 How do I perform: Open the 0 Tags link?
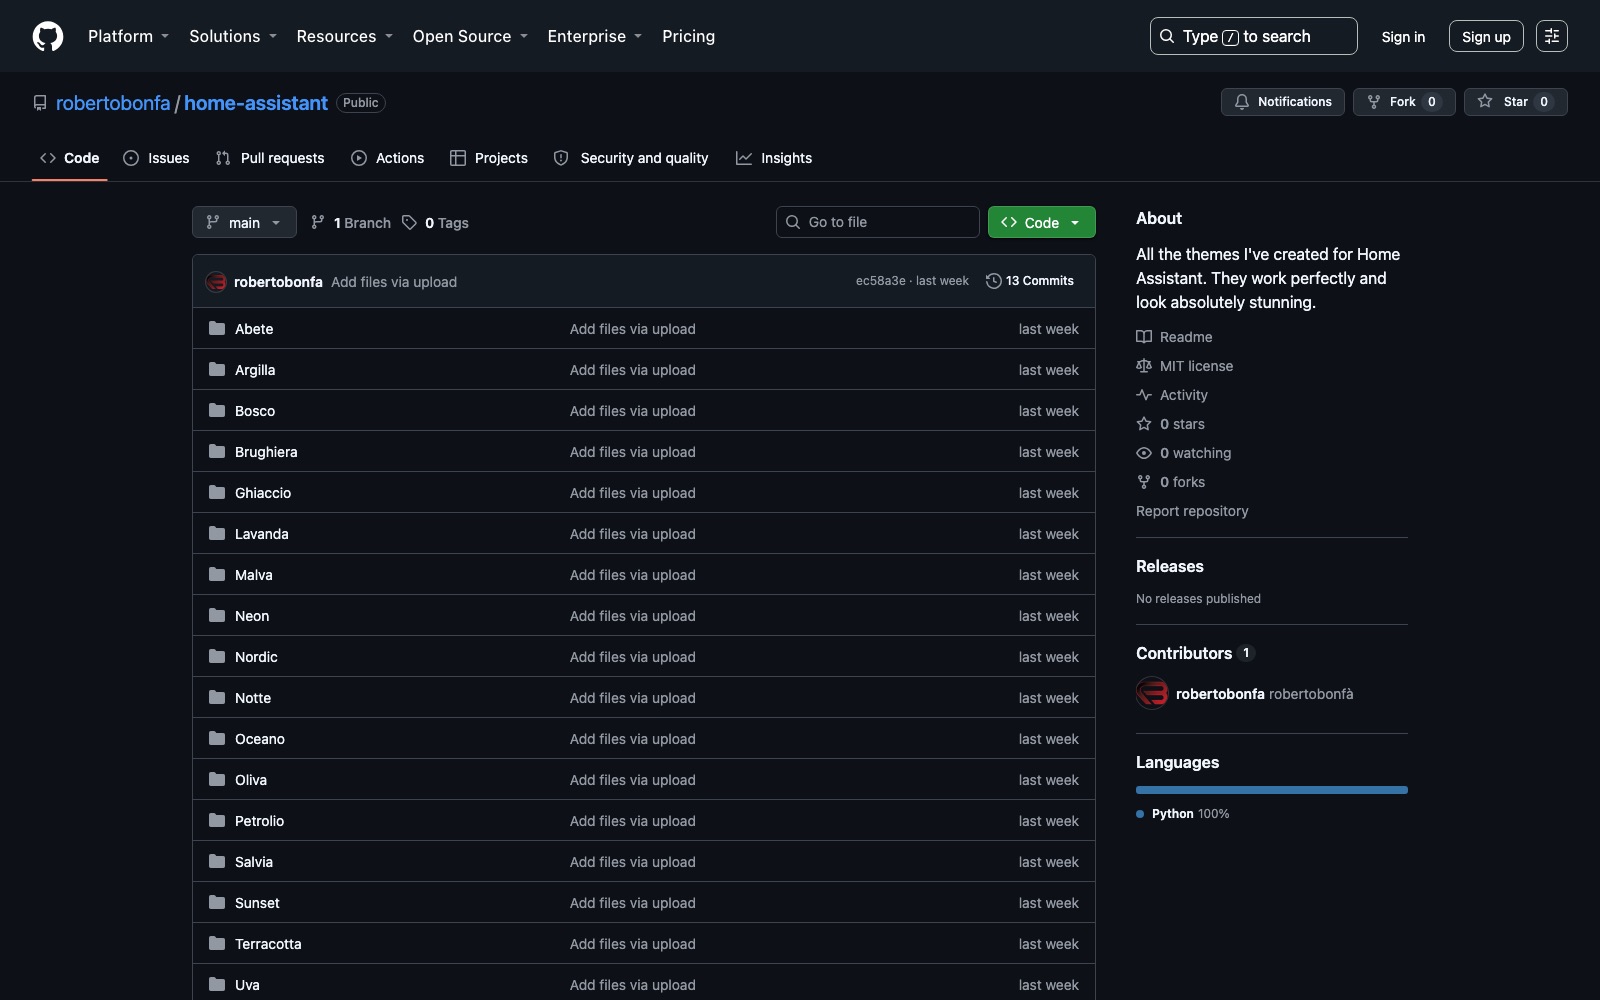[435, 223]
